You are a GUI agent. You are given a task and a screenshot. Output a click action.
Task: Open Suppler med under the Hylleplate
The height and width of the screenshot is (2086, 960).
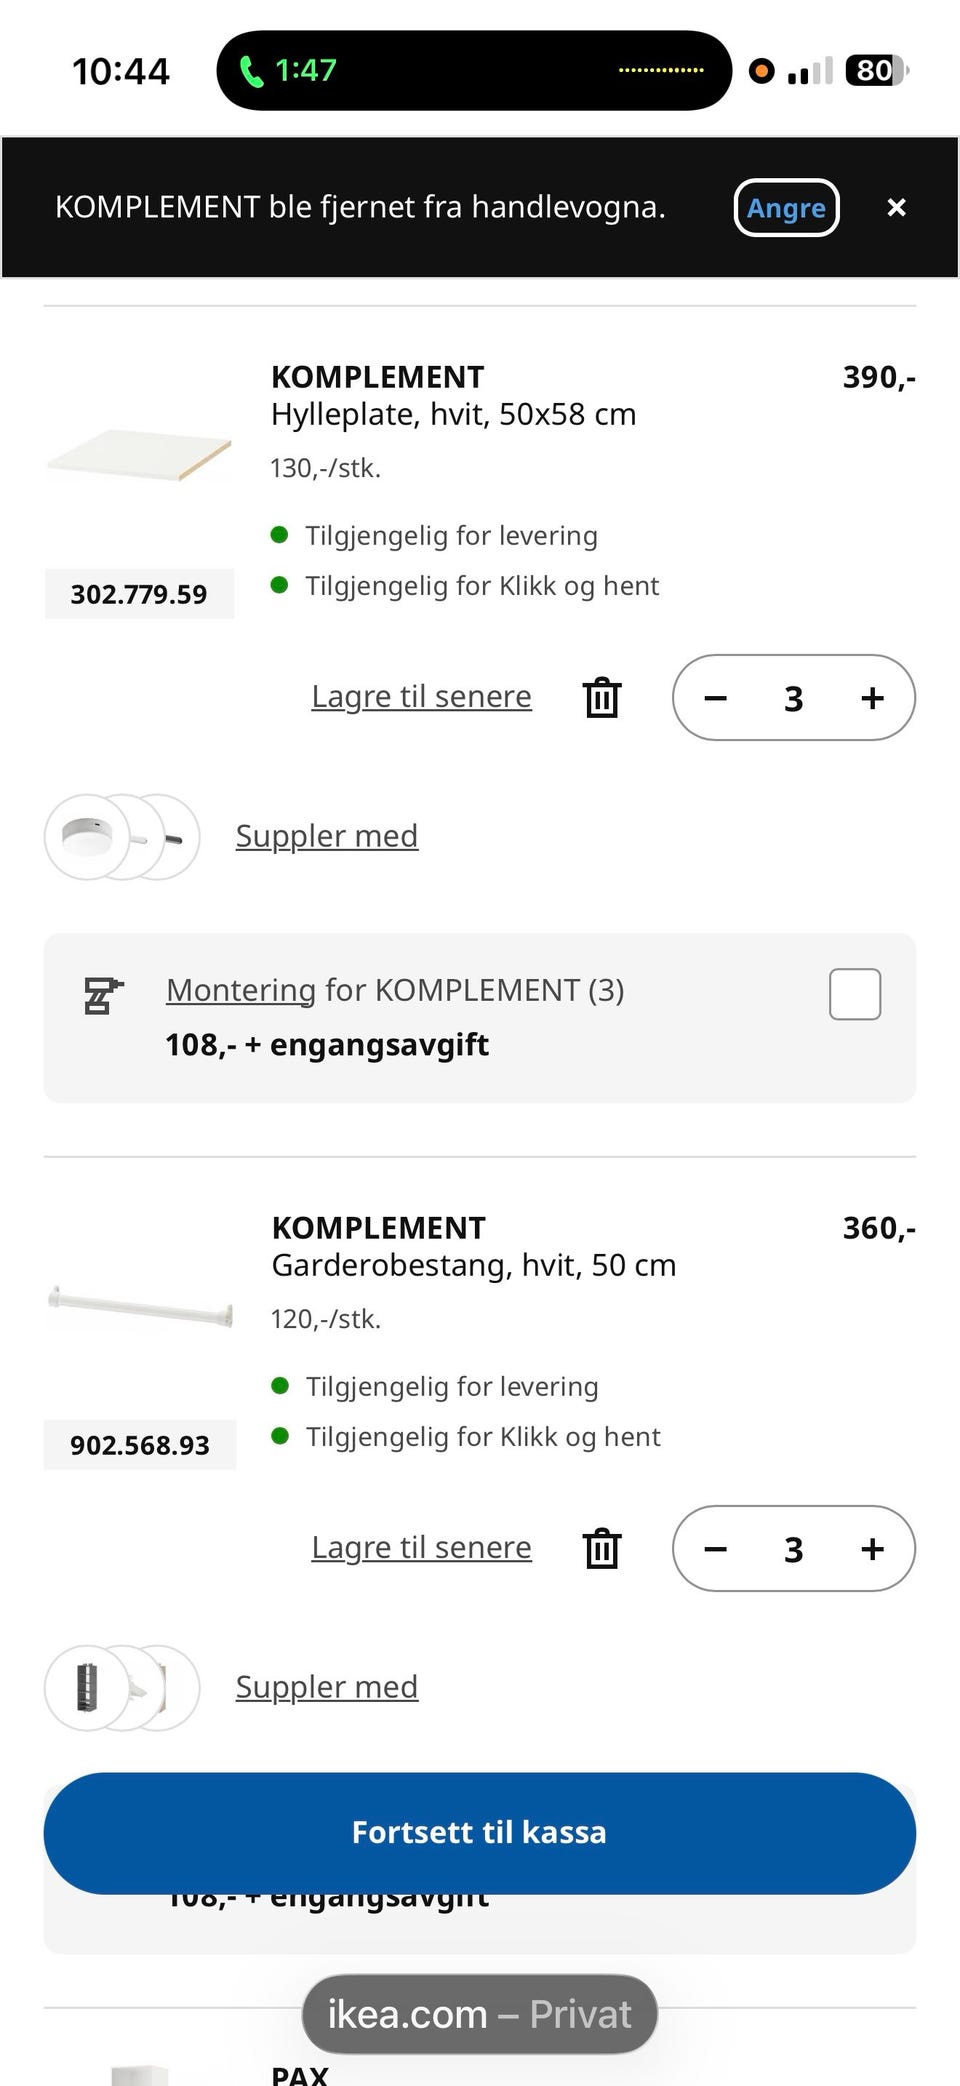coord(327,836)
